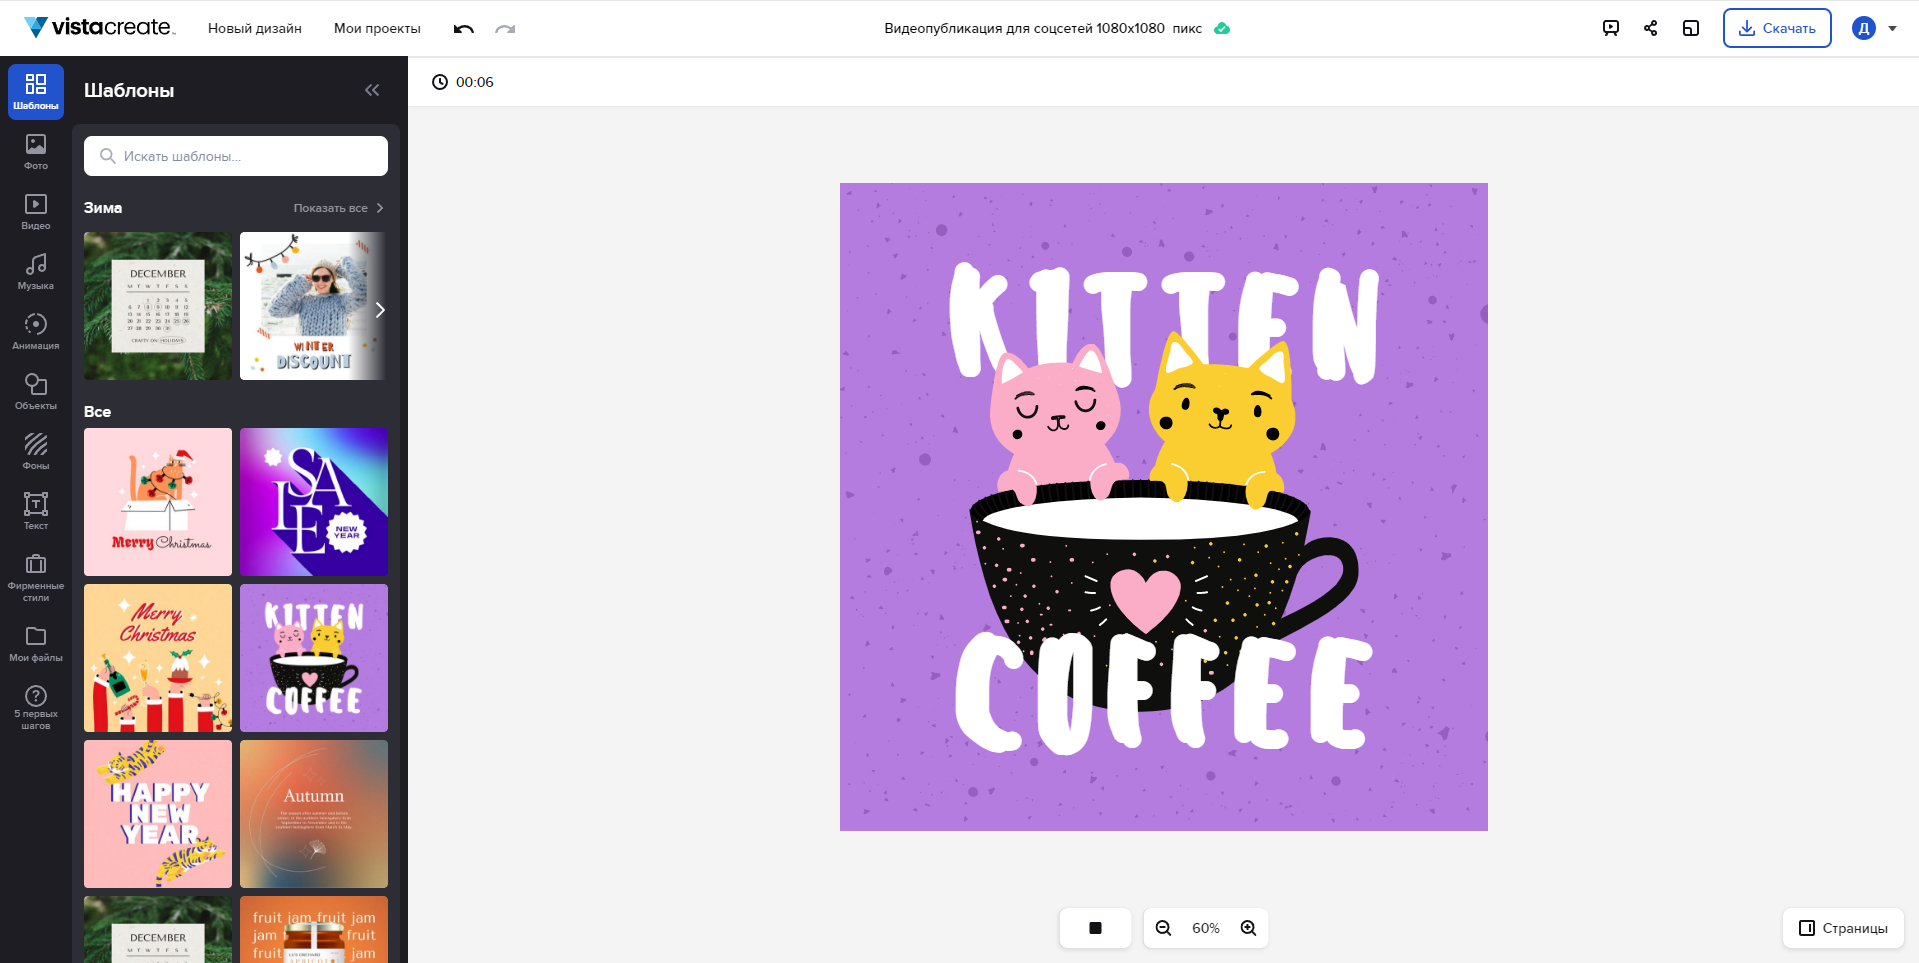
Task: Open the Новый дизайн menu
Action: click(255, 28)
